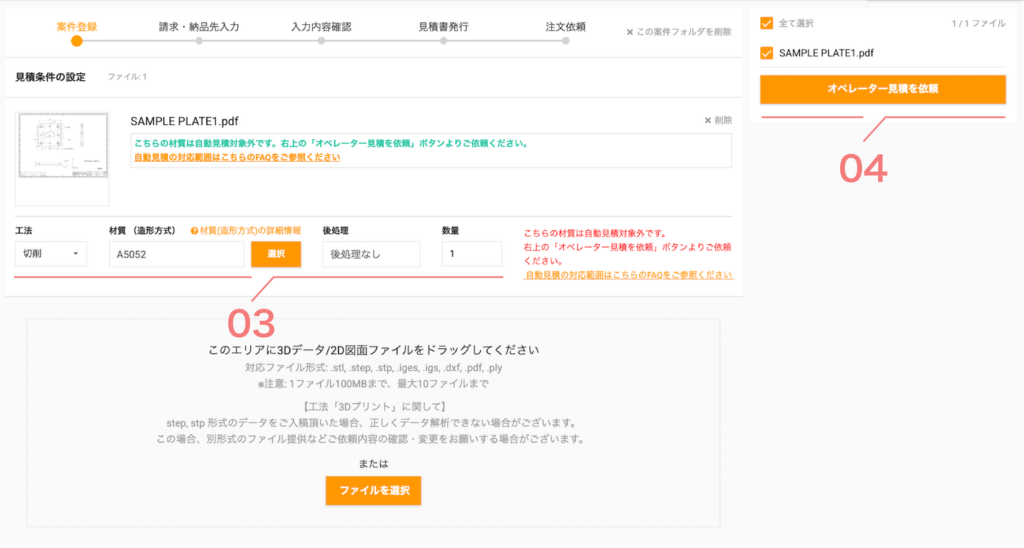The width and height of the screenshot is (1024, 548).
Task: Click the オペレーター見積を依頼 button
Action: [x=882, y=89]
